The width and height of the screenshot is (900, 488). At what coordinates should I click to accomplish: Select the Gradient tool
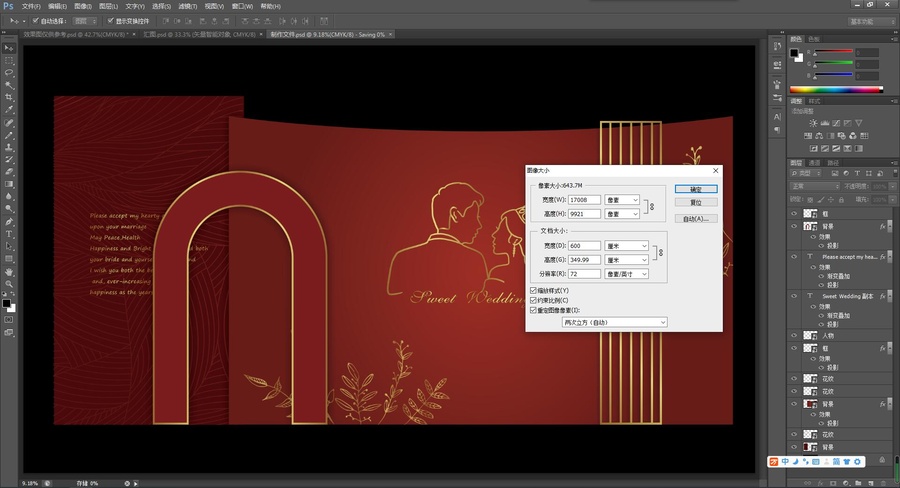point(9,184)
